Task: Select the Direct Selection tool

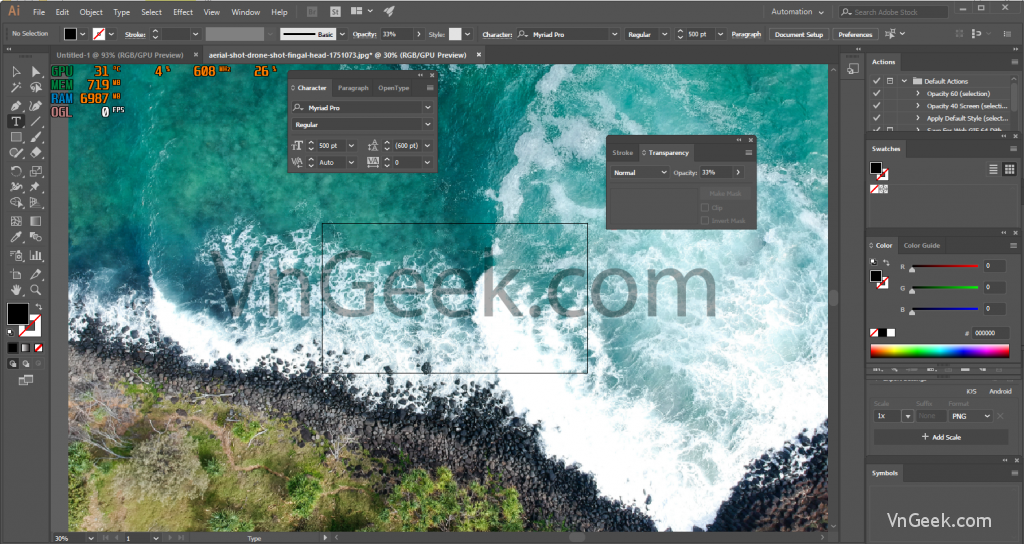Action: coord(36,72)
